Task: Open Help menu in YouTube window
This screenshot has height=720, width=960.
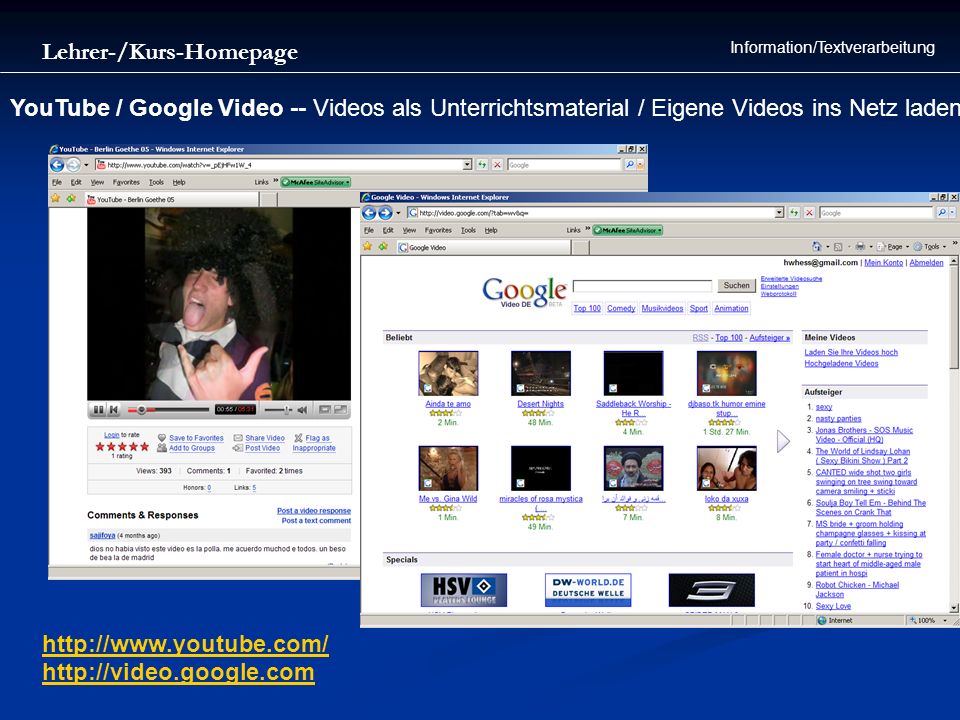Action: pyautogui.click(x=178, y=182)
